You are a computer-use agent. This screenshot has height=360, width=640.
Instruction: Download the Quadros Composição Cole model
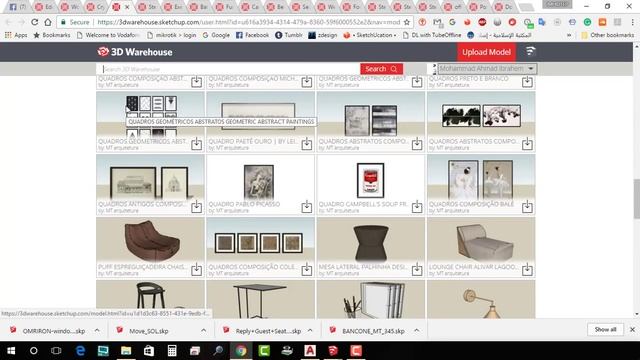click(x=307, y=269)
